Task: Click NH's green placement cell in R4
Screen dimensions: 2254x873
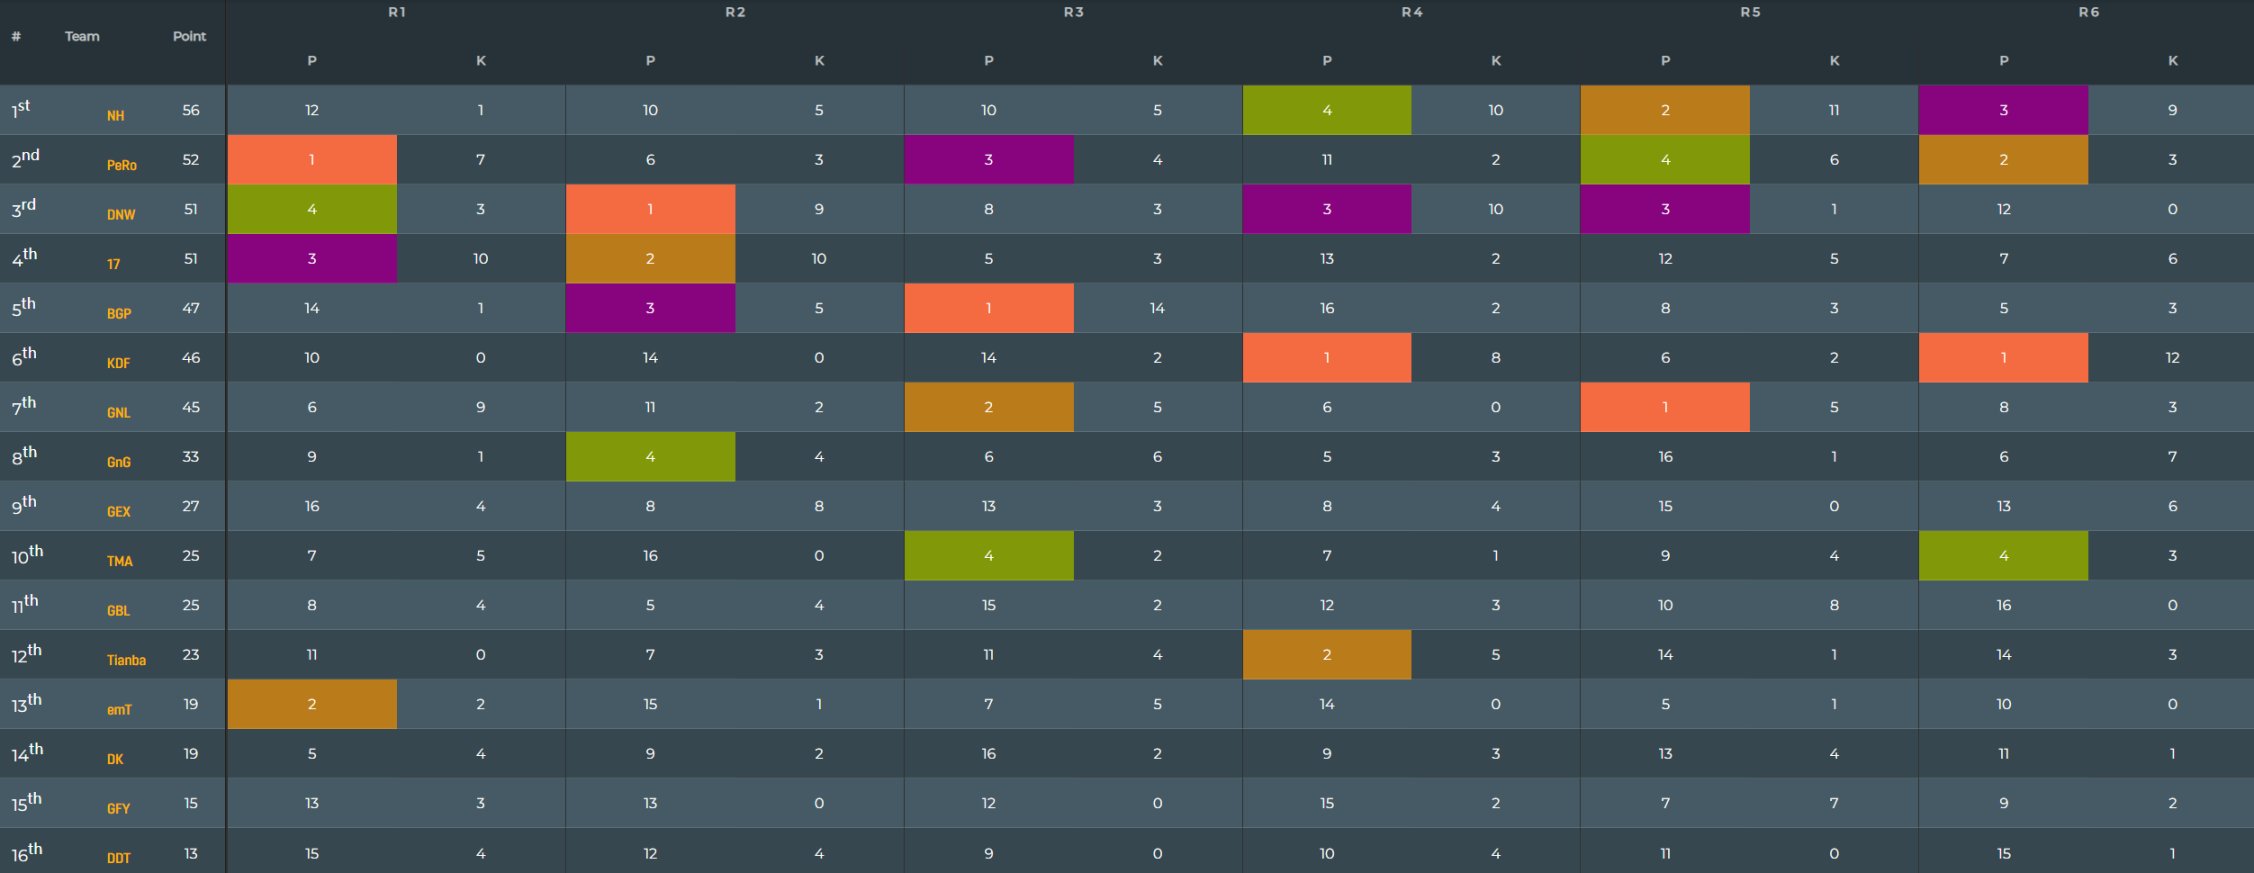Action: pos(1327,110)
